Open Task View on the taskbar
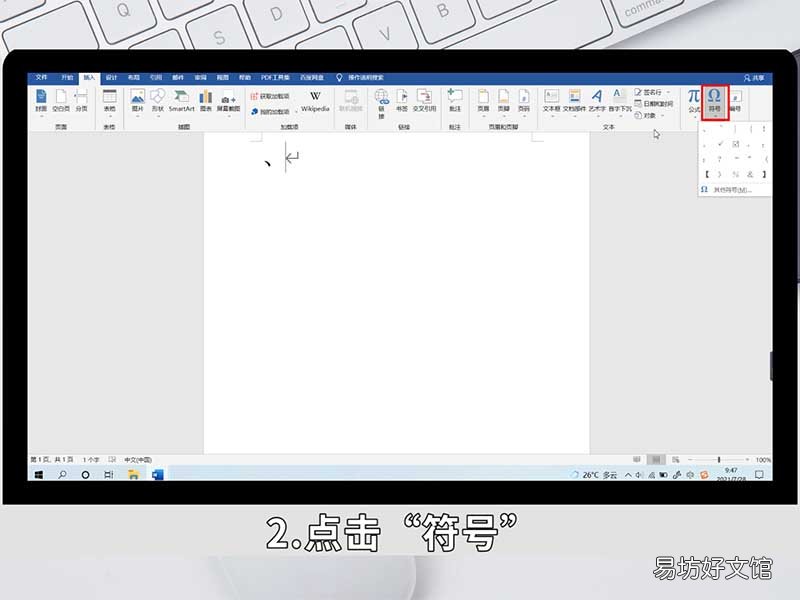This screenshot has width=800, height=600. (x=109, y=474)
